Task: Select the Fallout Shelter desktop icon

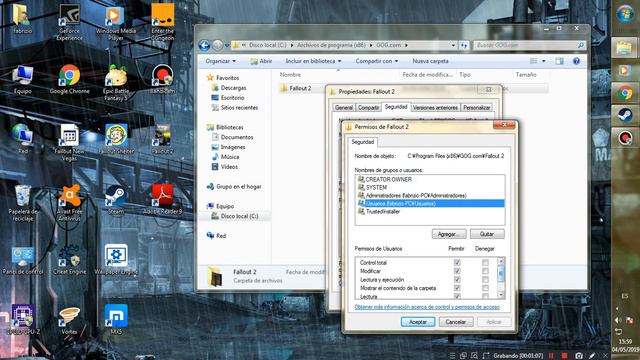Action: coord(116,140)
